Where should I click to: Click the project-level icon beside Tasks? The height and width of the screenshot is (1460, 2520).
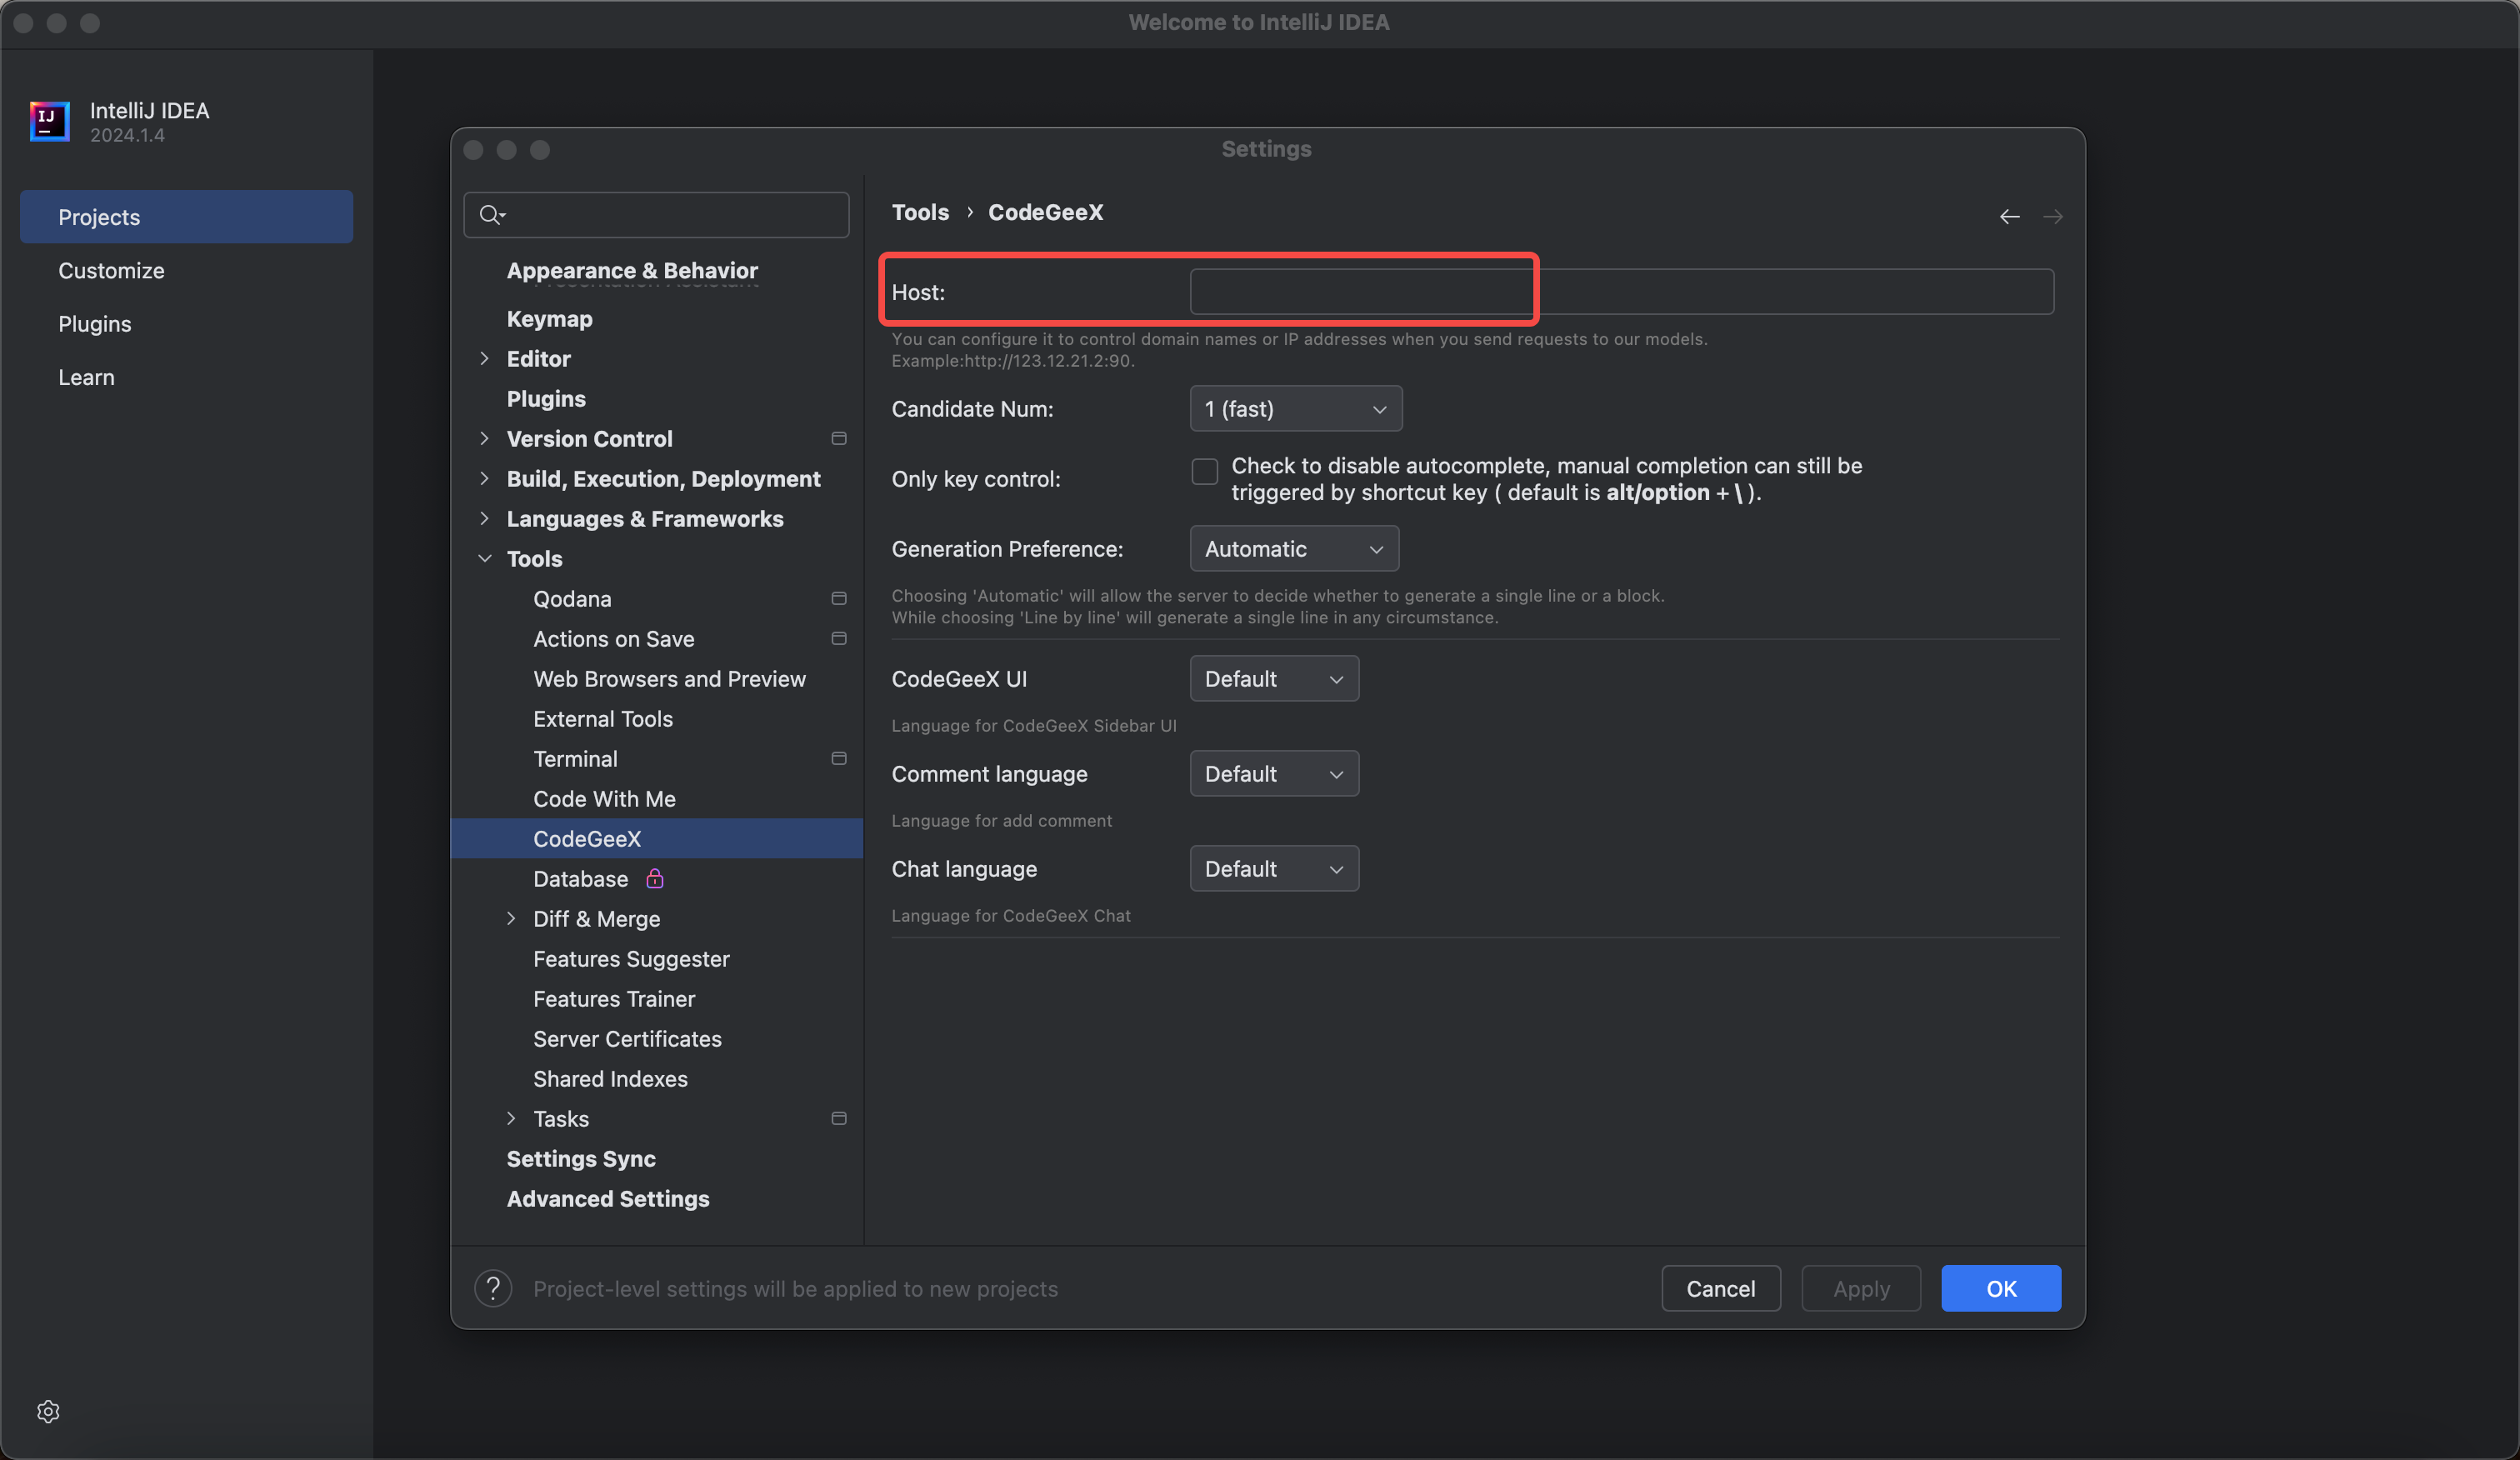839,1118
